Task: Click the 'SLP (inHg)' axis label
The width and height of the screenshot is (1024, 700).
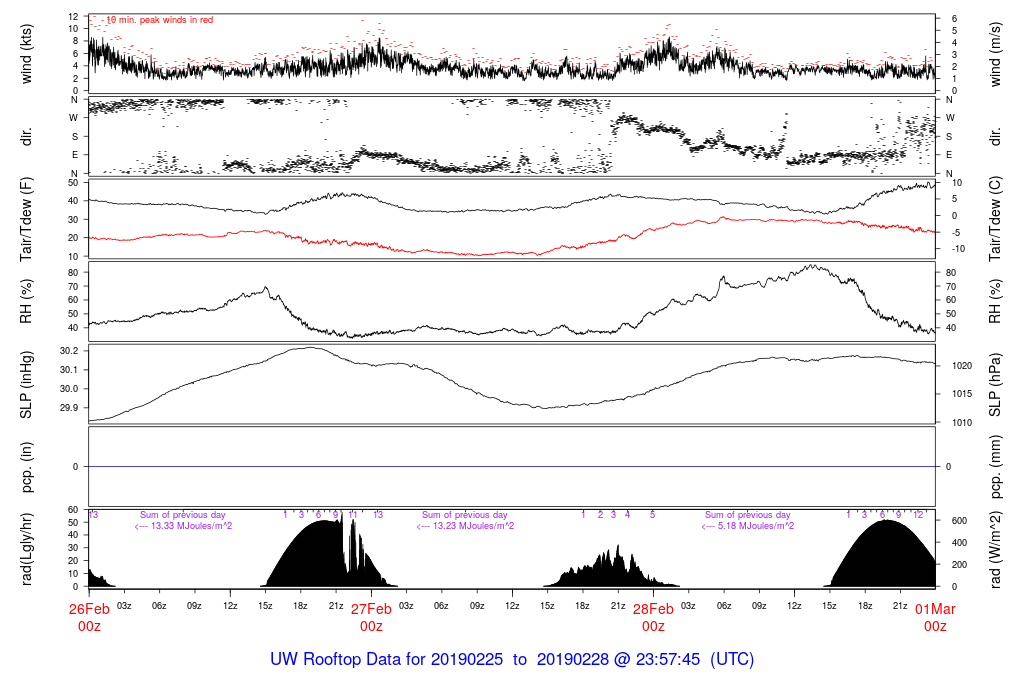Action: [26, 385]
